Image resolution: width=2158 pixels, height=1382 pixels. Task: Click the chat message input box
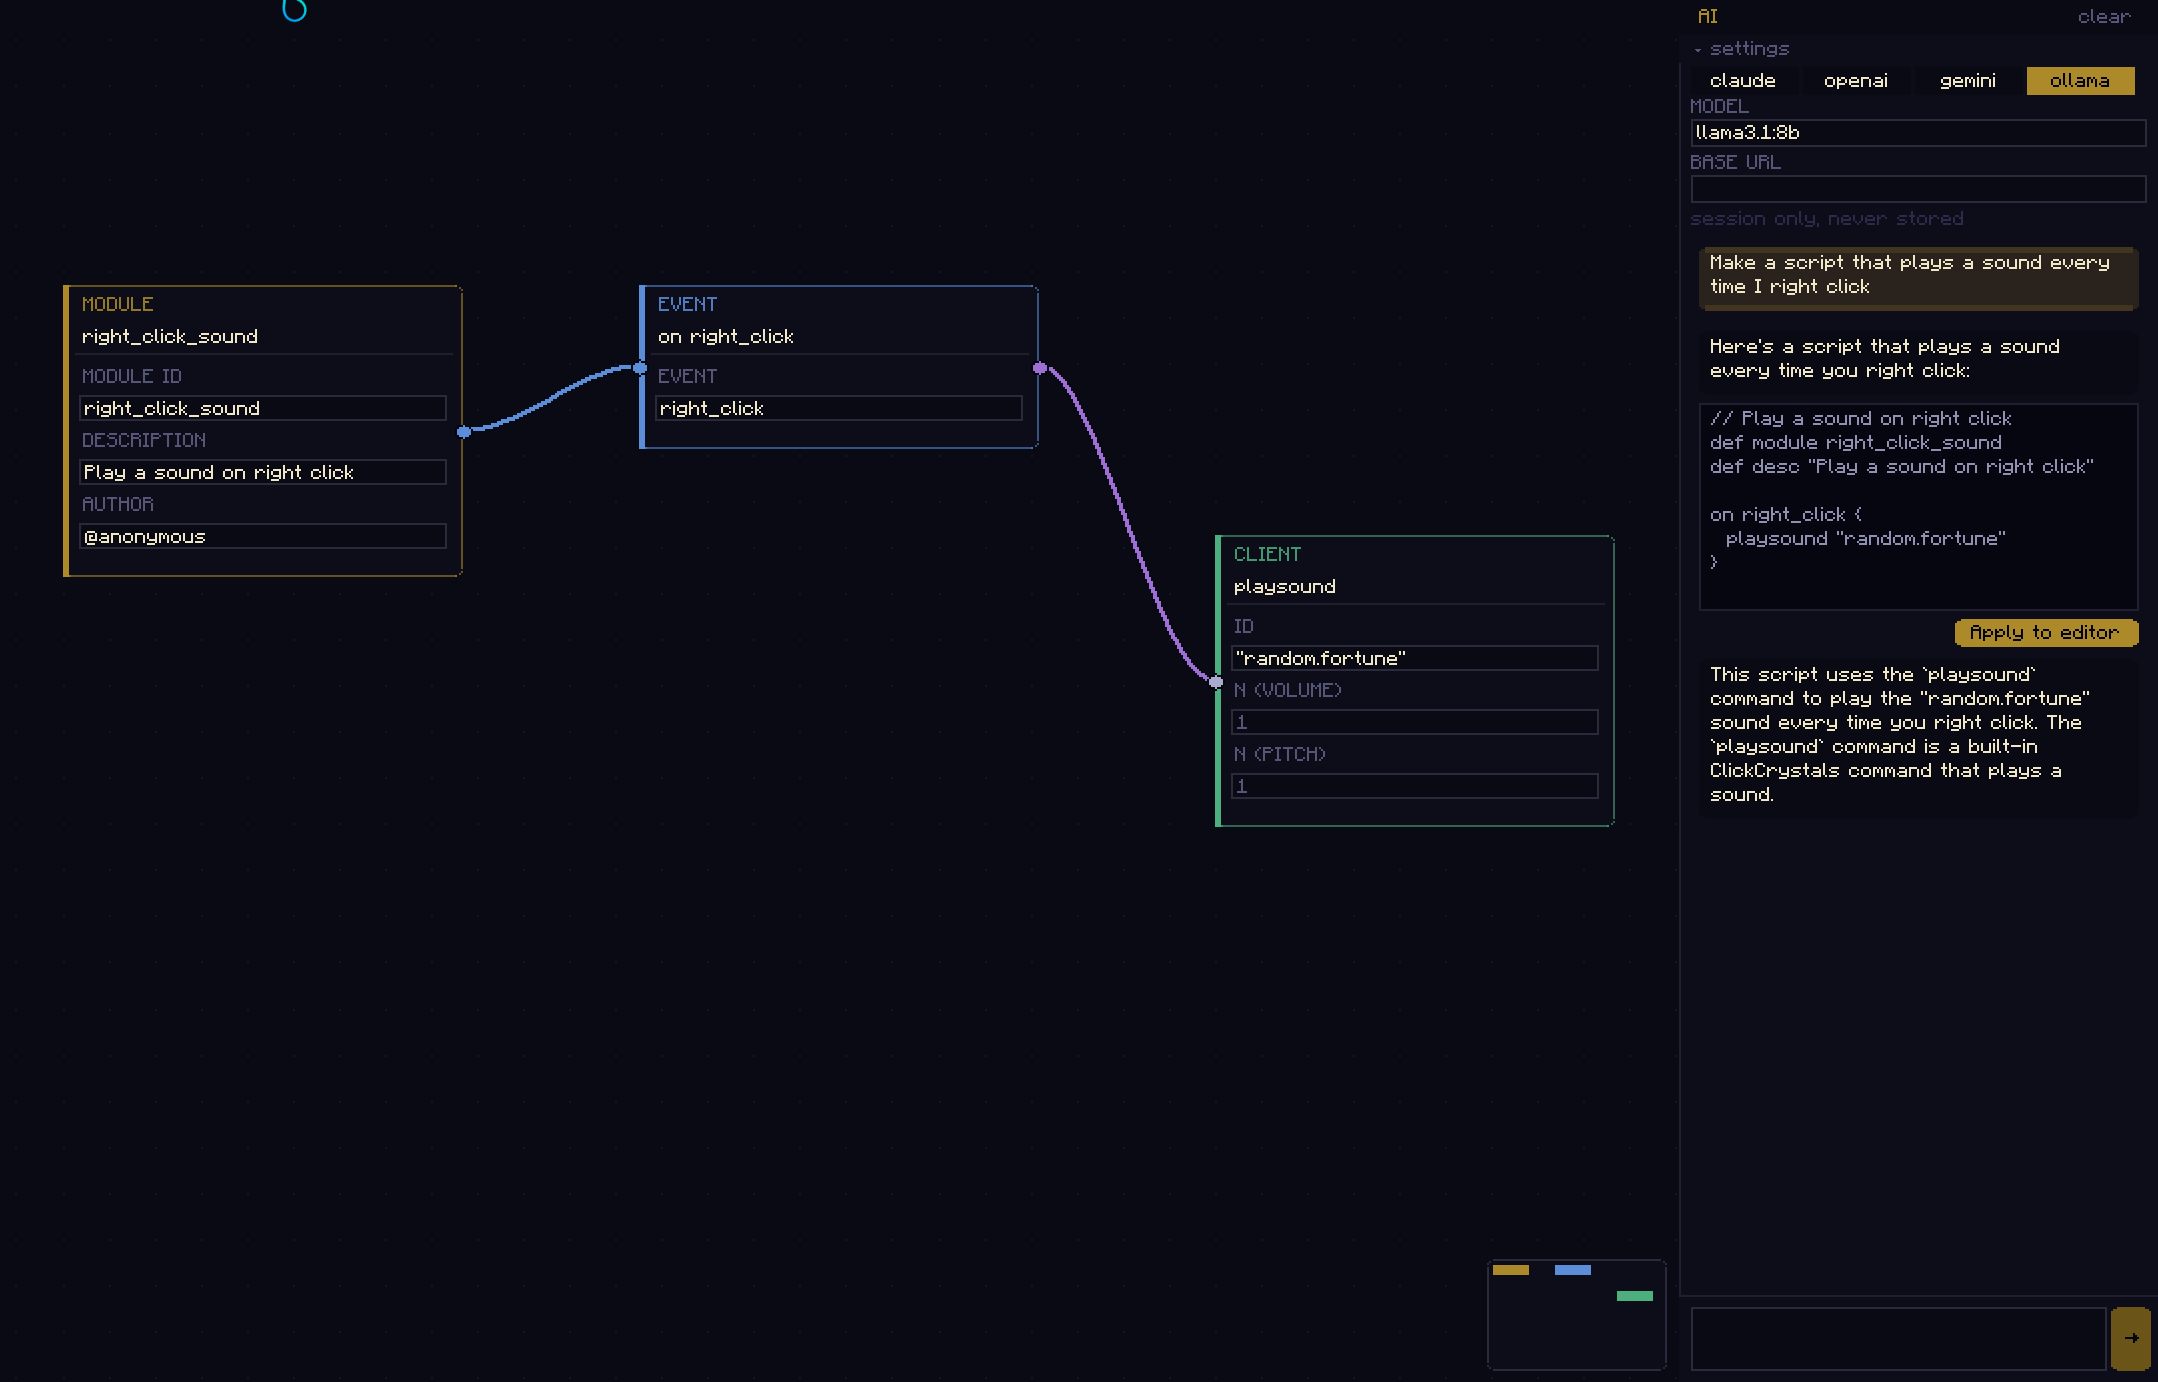1898,1338
